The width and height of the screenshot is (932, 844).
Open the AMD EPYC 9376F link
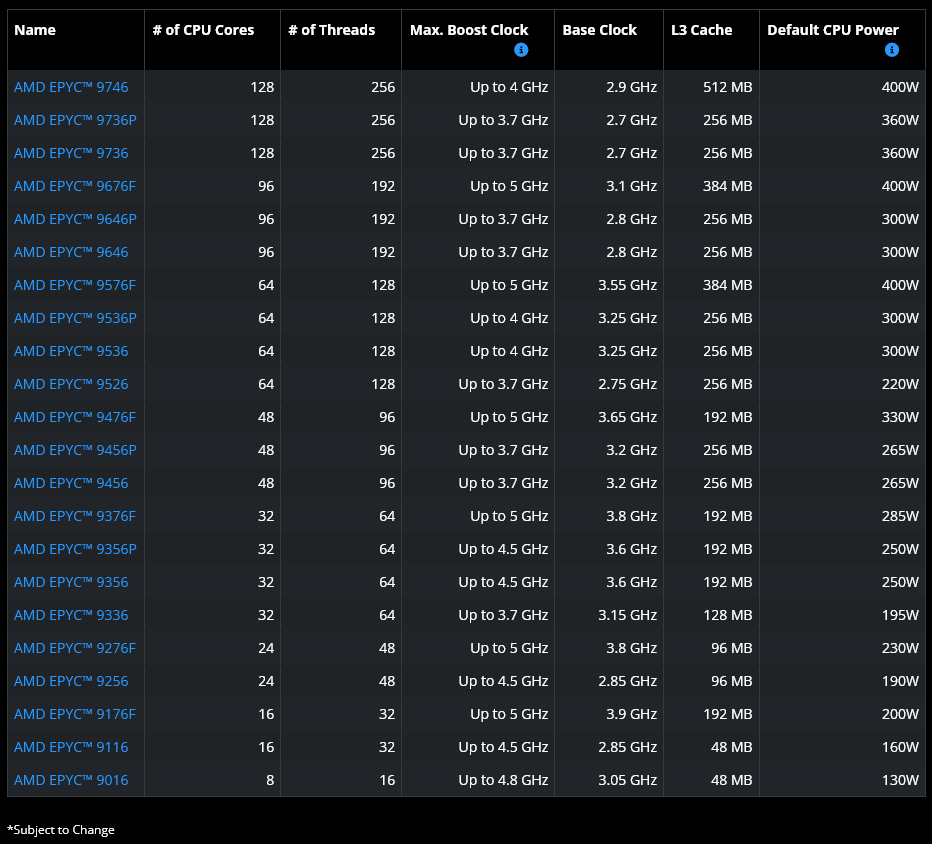74,516
